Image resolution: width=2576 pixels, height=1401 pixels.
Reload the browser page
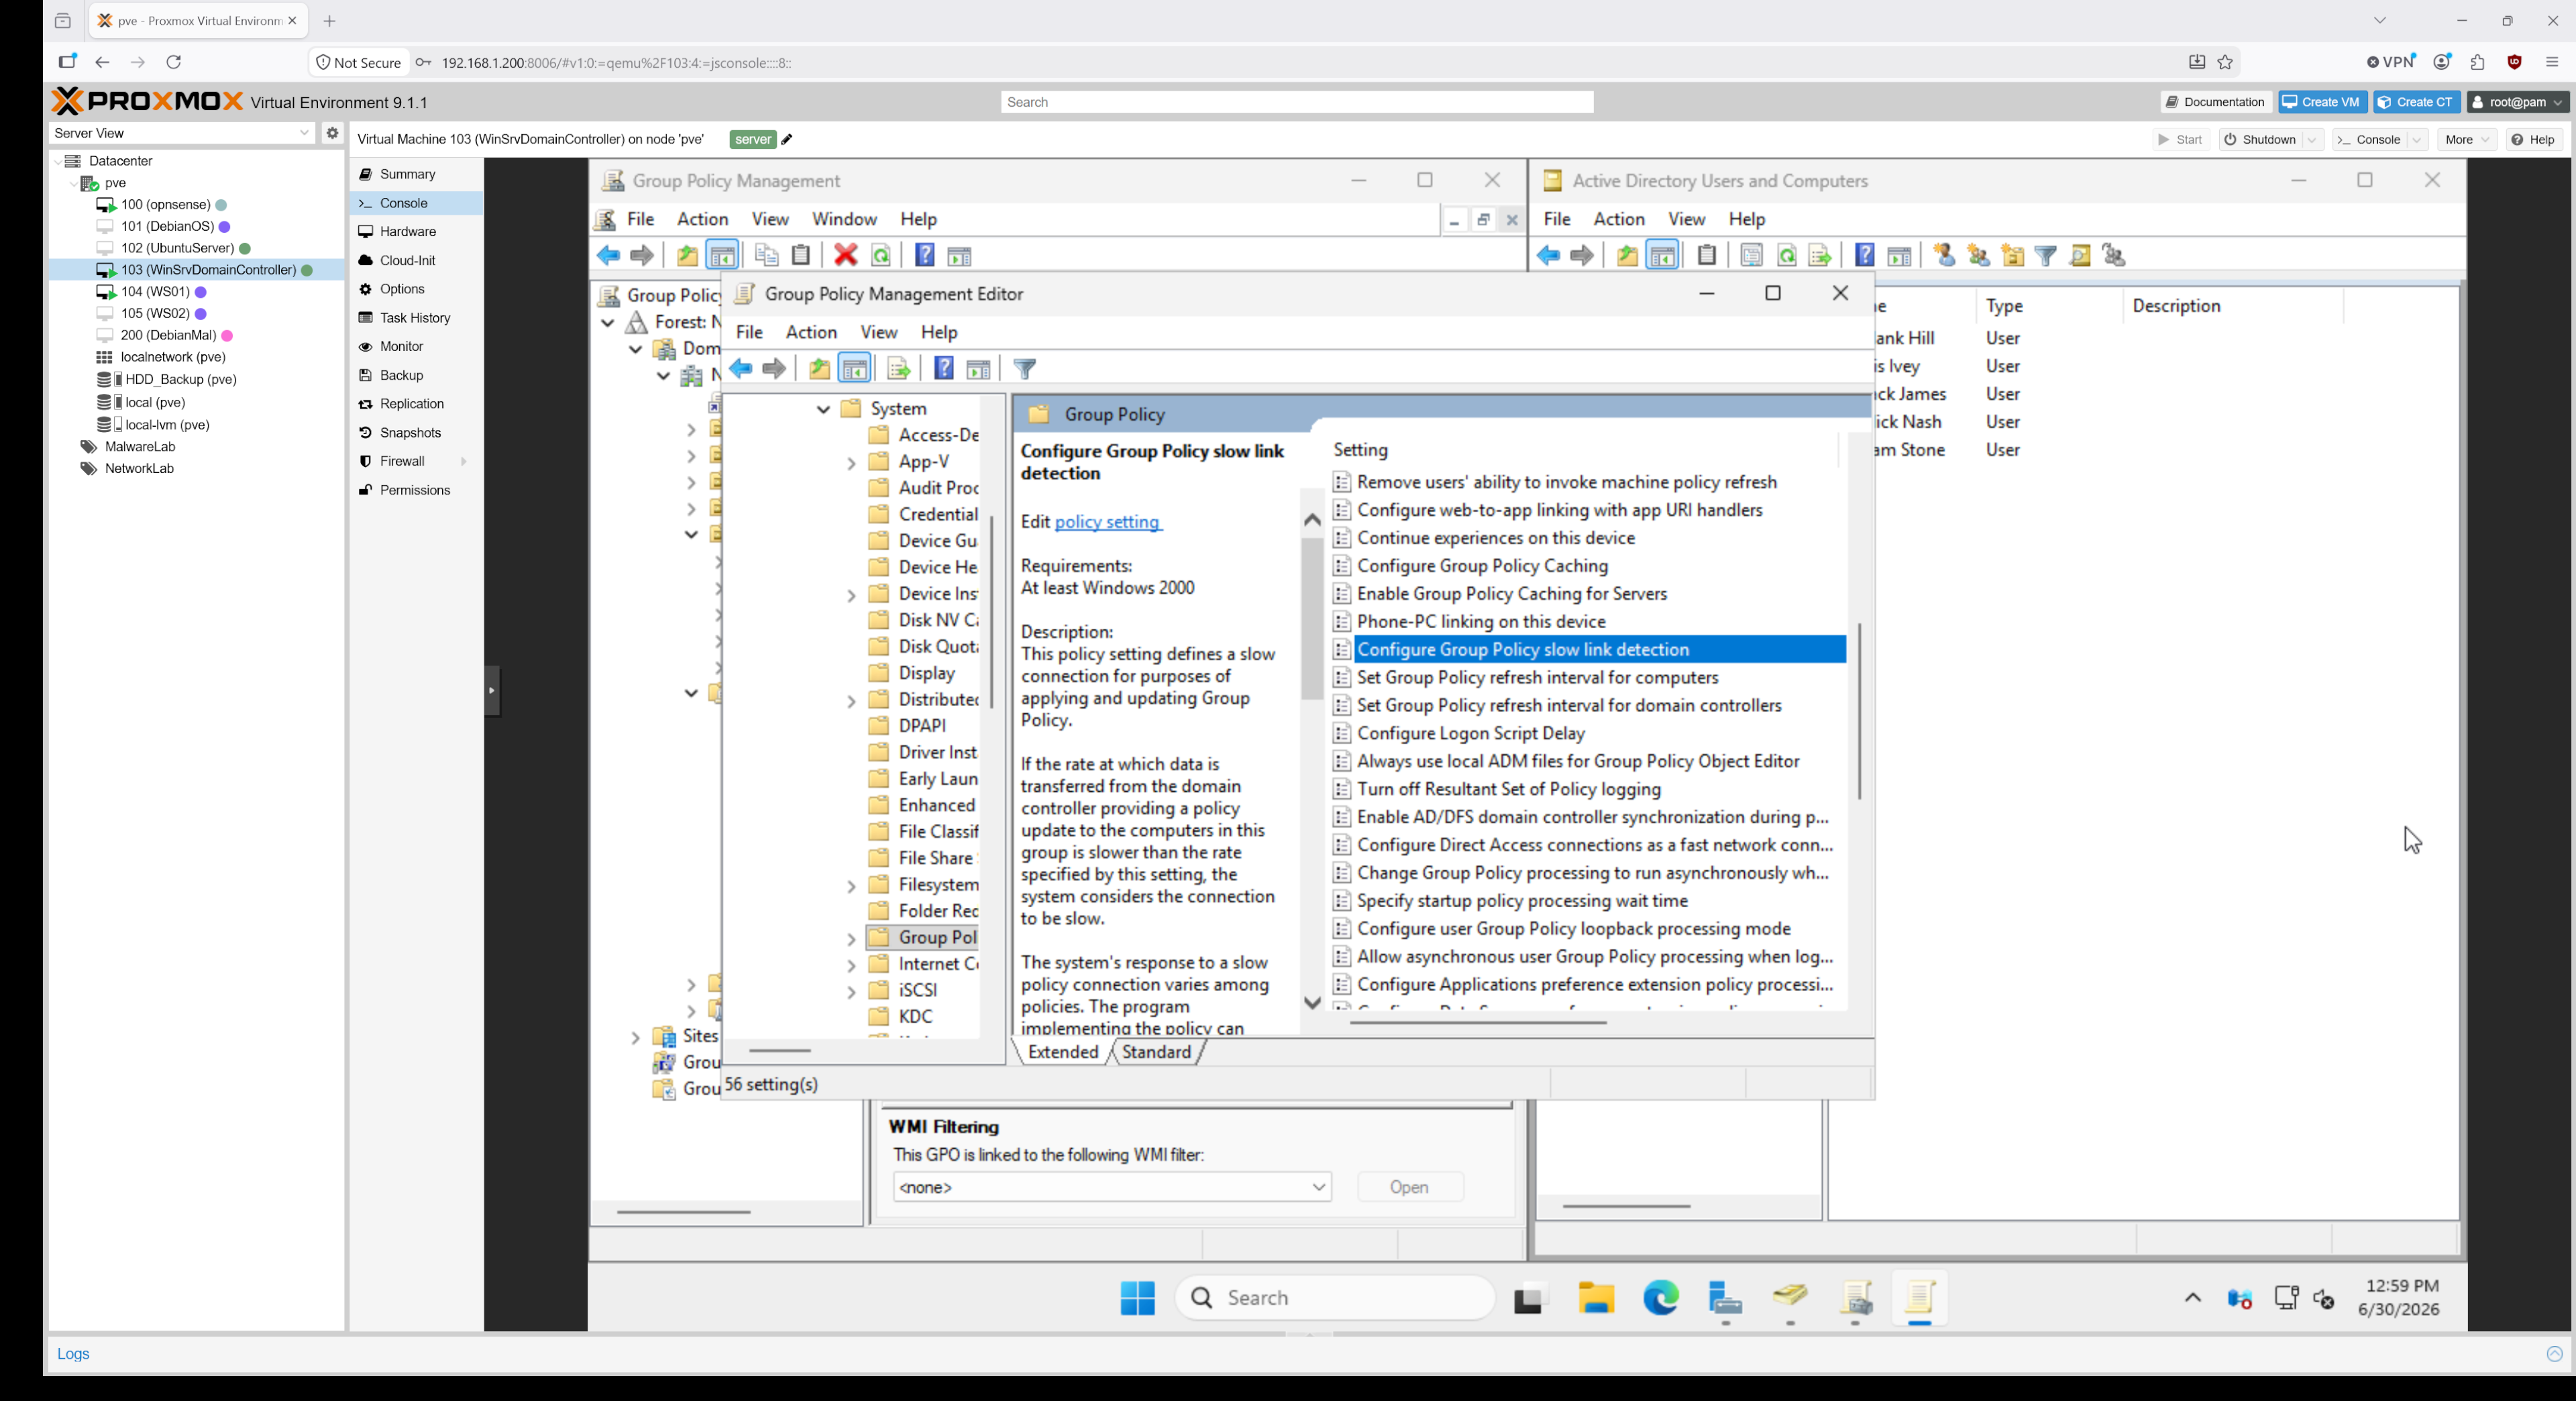coord(174,62)
